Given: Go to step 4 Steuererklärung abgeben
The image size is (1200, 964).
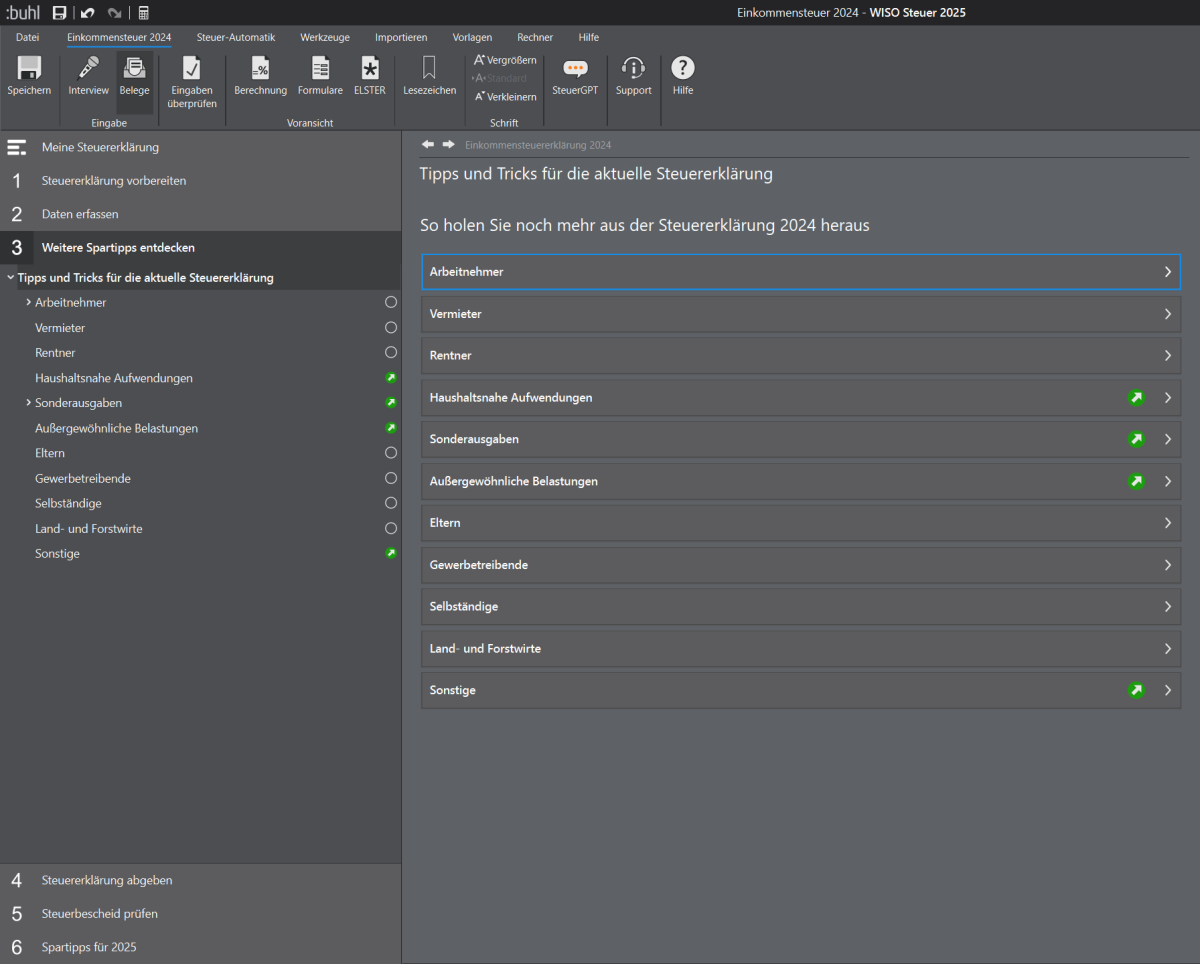Looking at the screenshot, I should (x=200, y=880).
